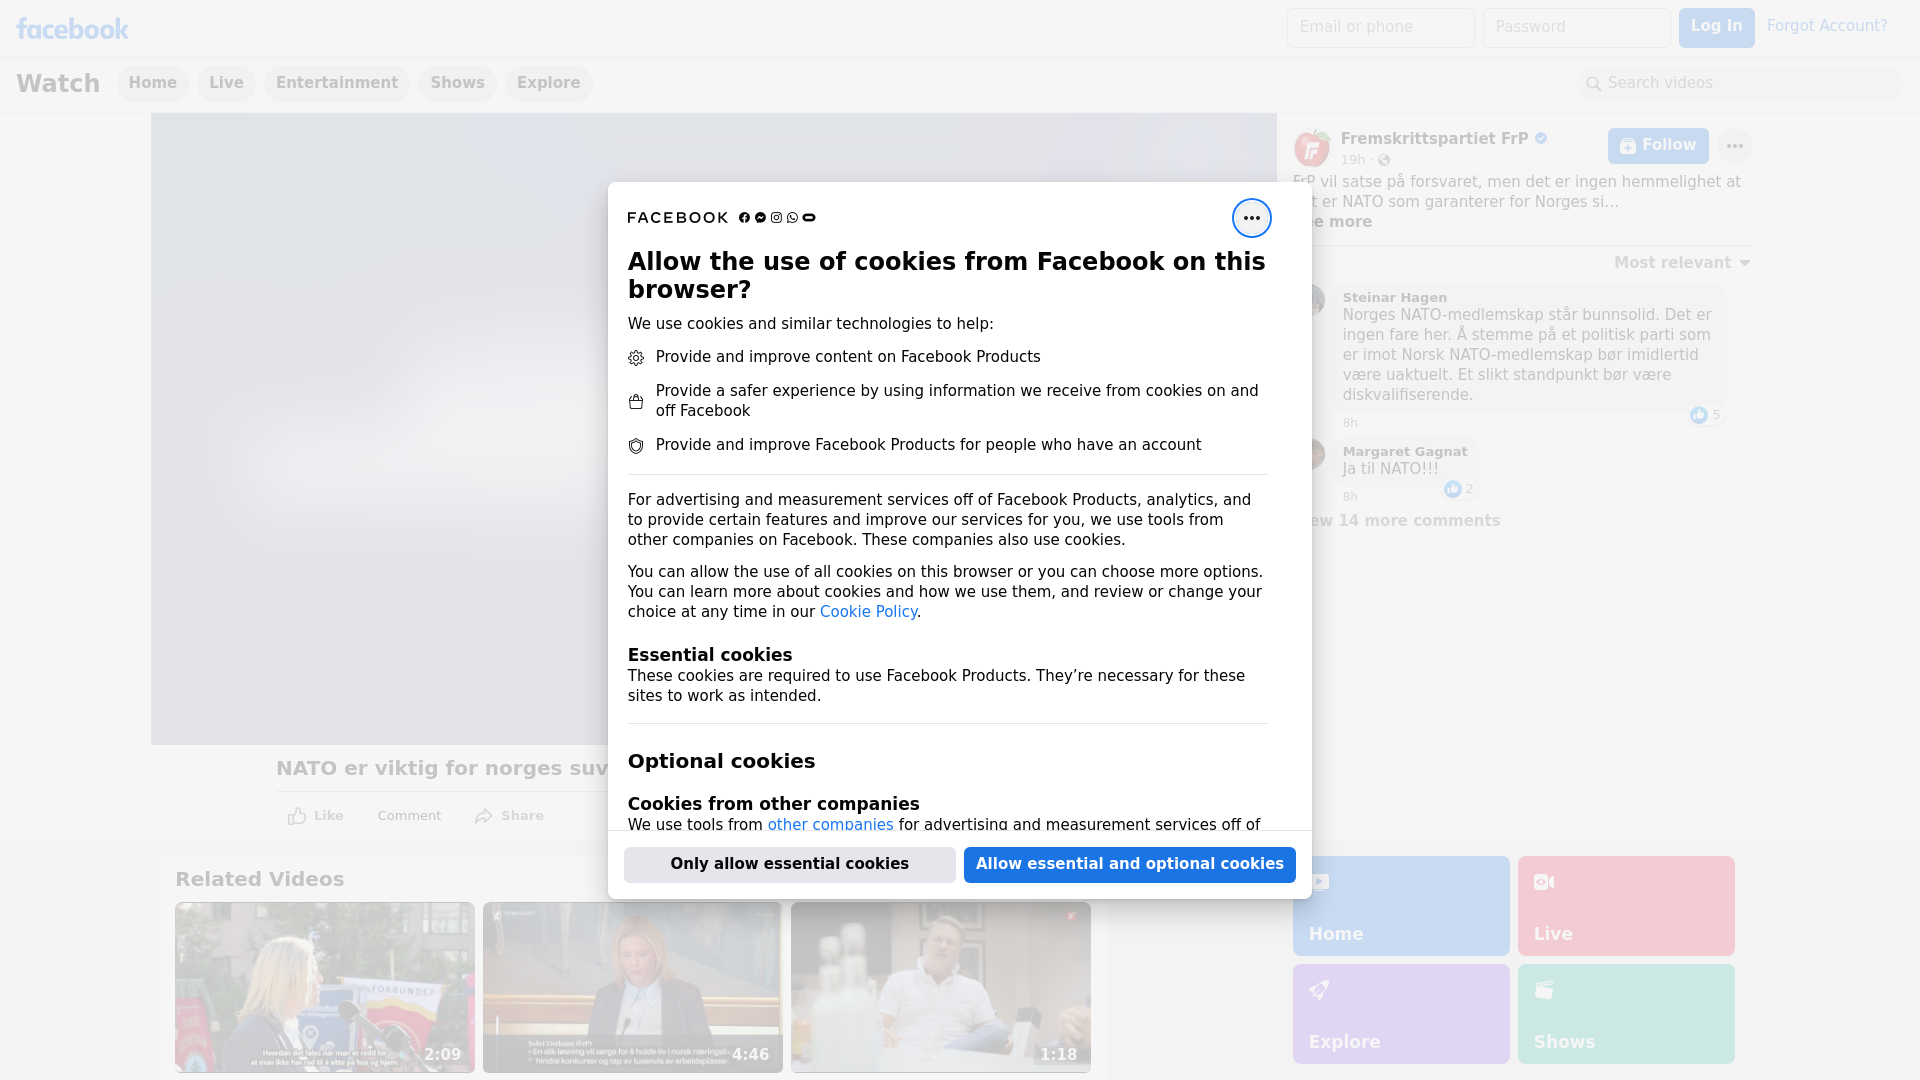Open the Home tile in the sidebar
The image size is (1920, 1080).
pyautogui.click(x=1401, y=906)
